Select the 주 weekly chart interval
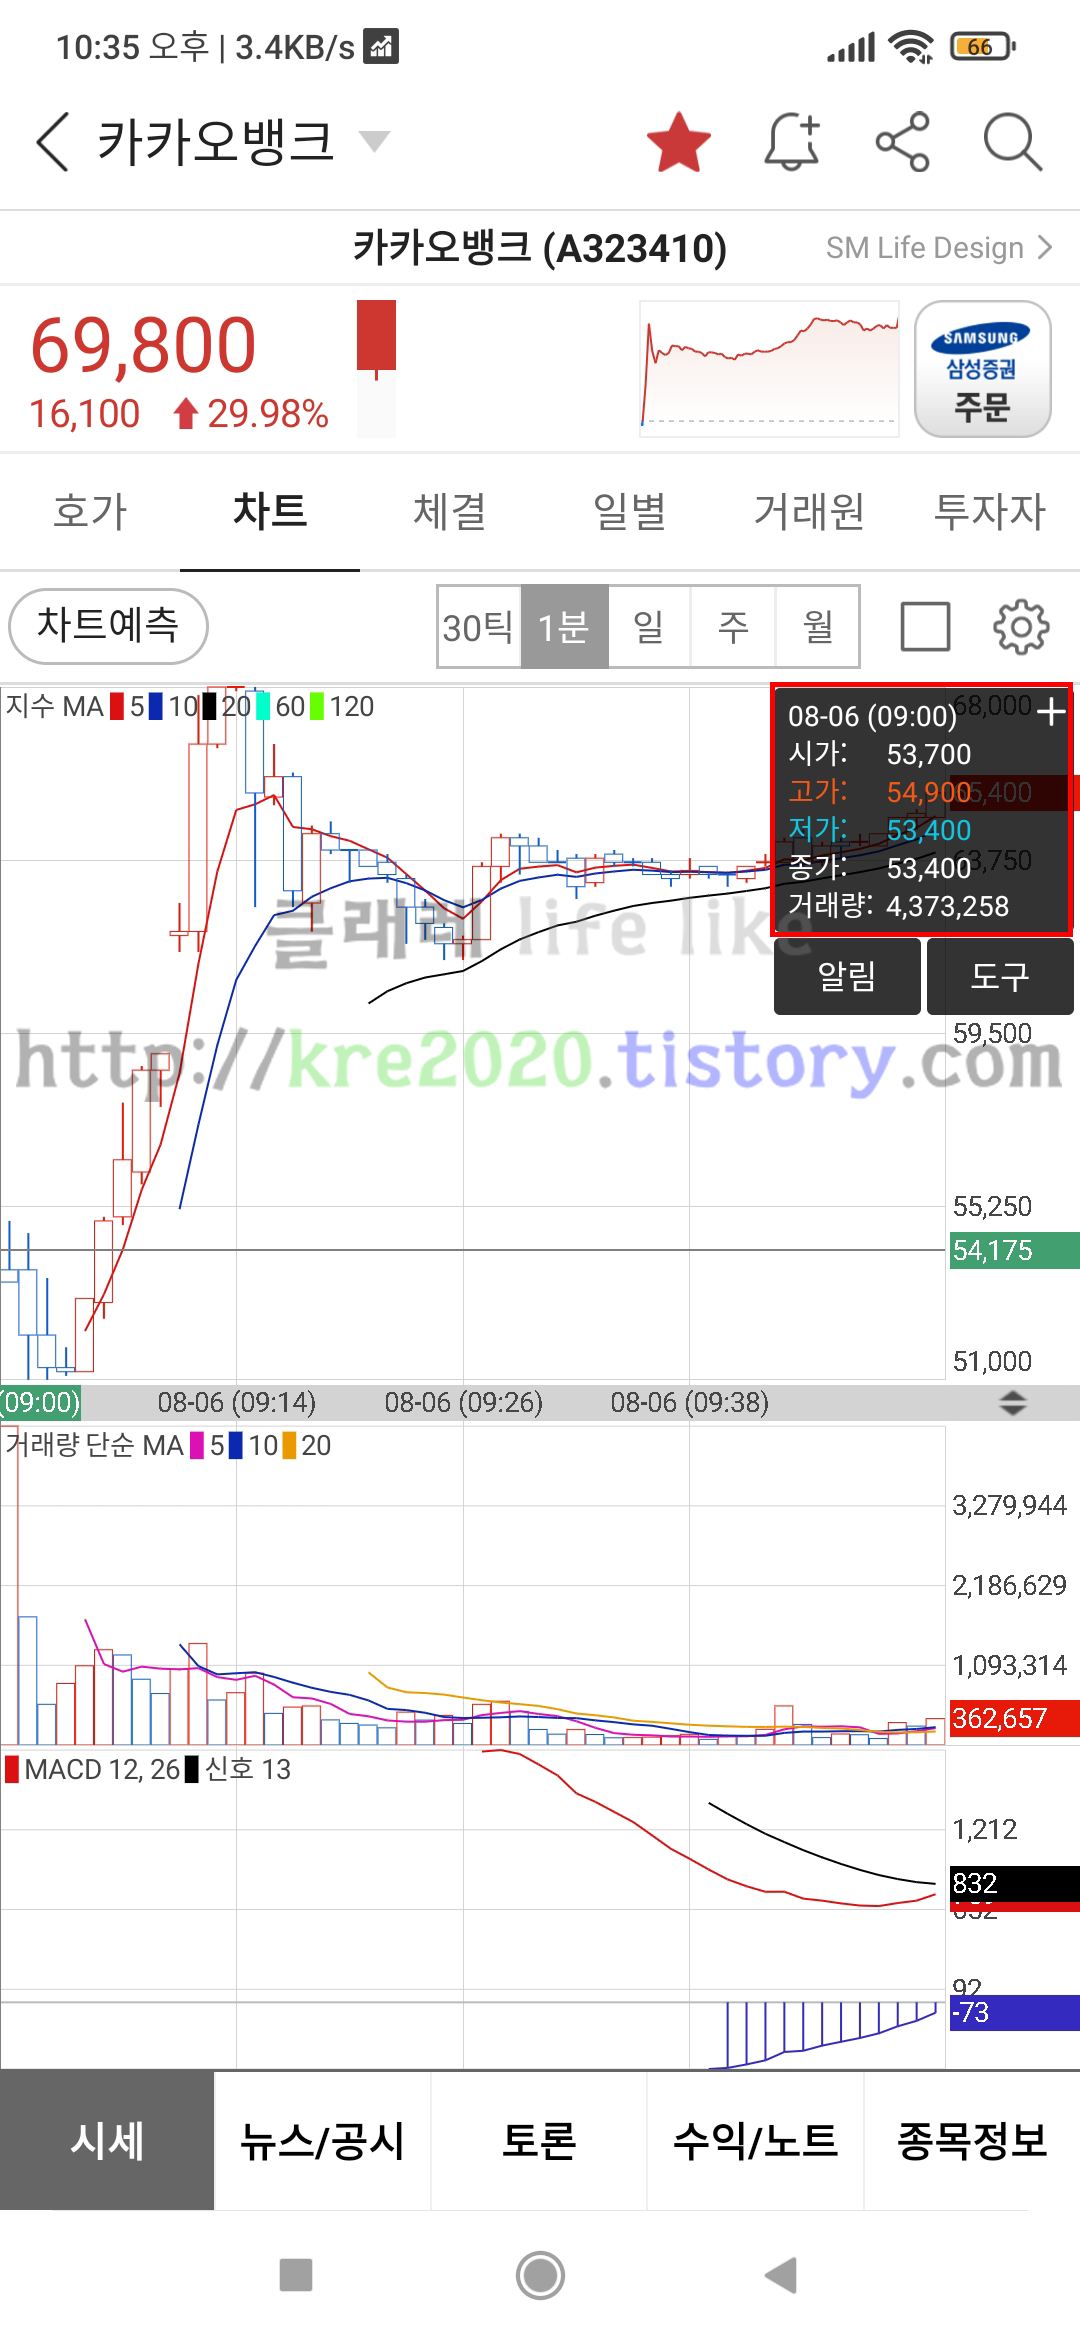 coord(733,627)
